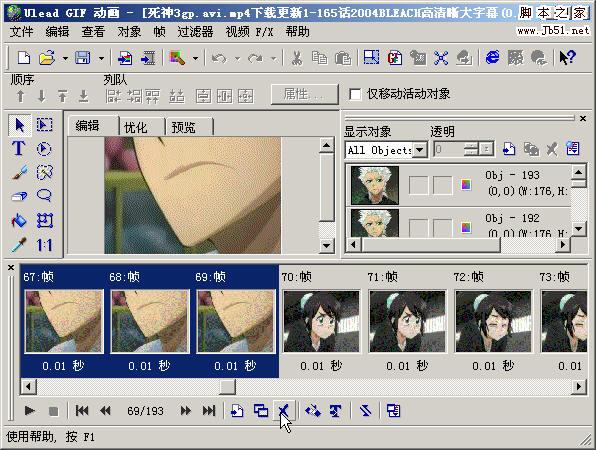Click the Paste clipboard icon

click(343, 58)
